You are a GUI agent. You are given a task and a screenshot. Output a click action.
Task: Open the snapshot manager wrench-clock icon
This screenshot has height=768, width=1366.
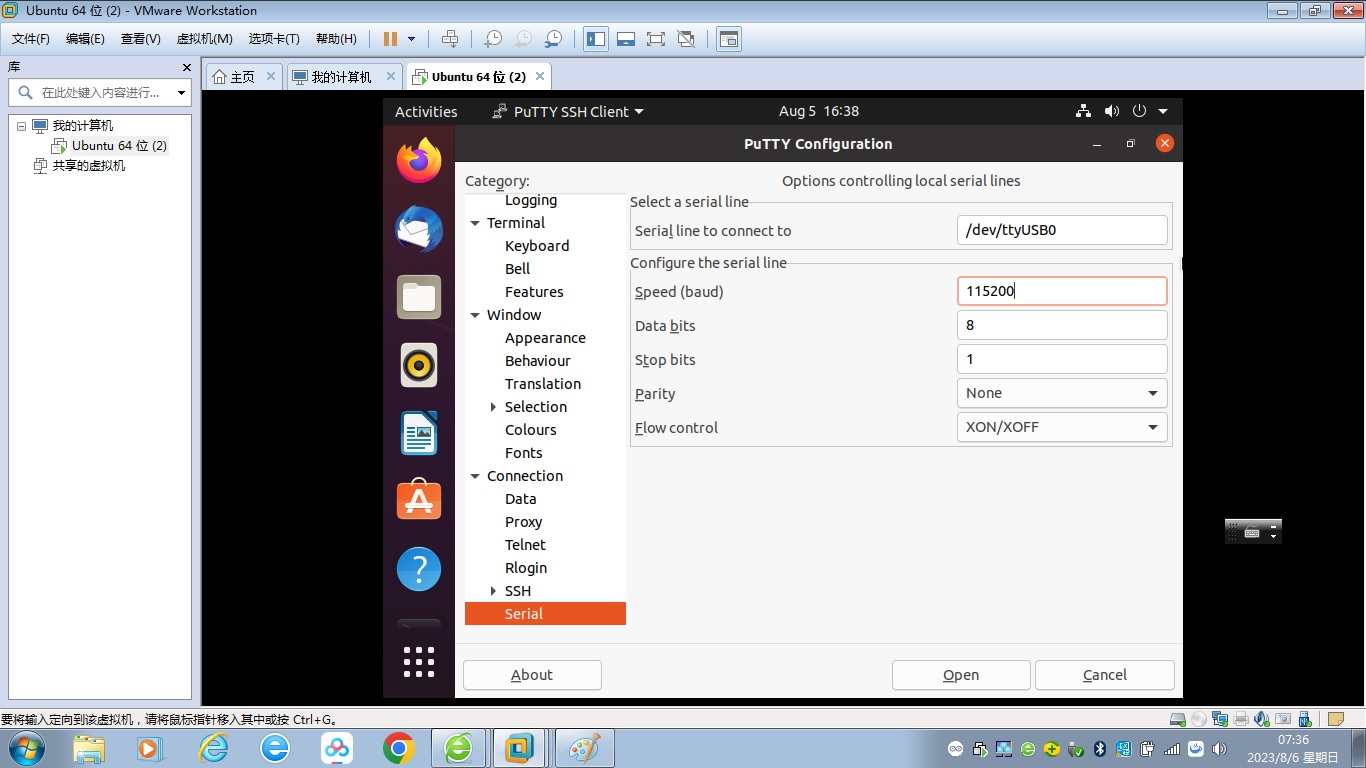(x=553, y=39)
